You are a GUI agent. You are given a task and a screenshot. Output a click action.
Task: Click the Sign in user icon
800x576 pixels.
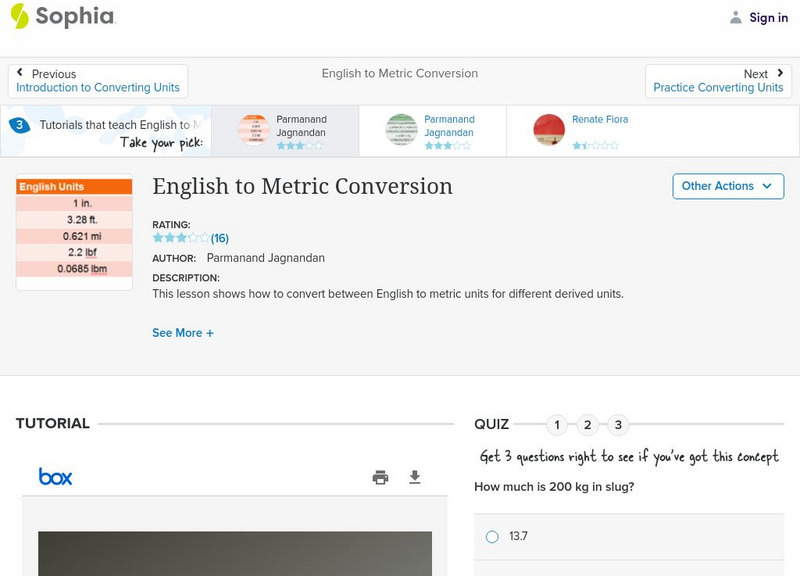click(736, 18)
